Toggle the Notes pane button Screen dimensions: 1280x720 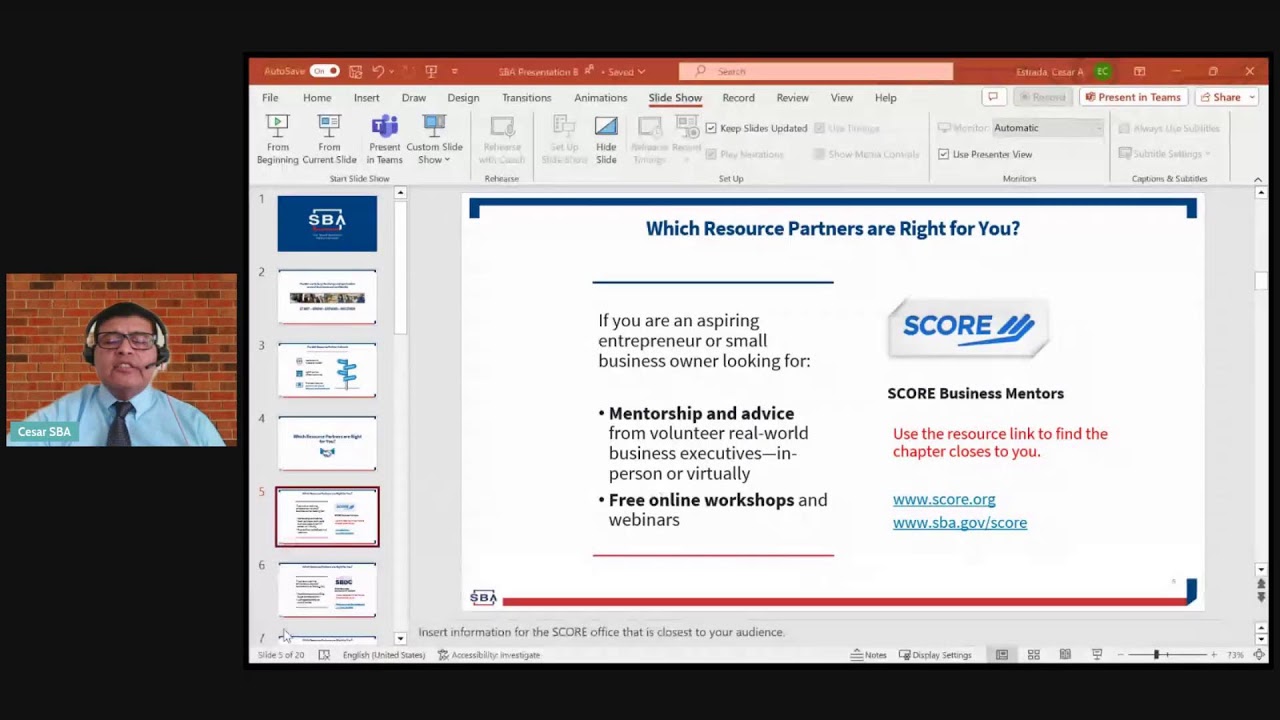[868, 655]
